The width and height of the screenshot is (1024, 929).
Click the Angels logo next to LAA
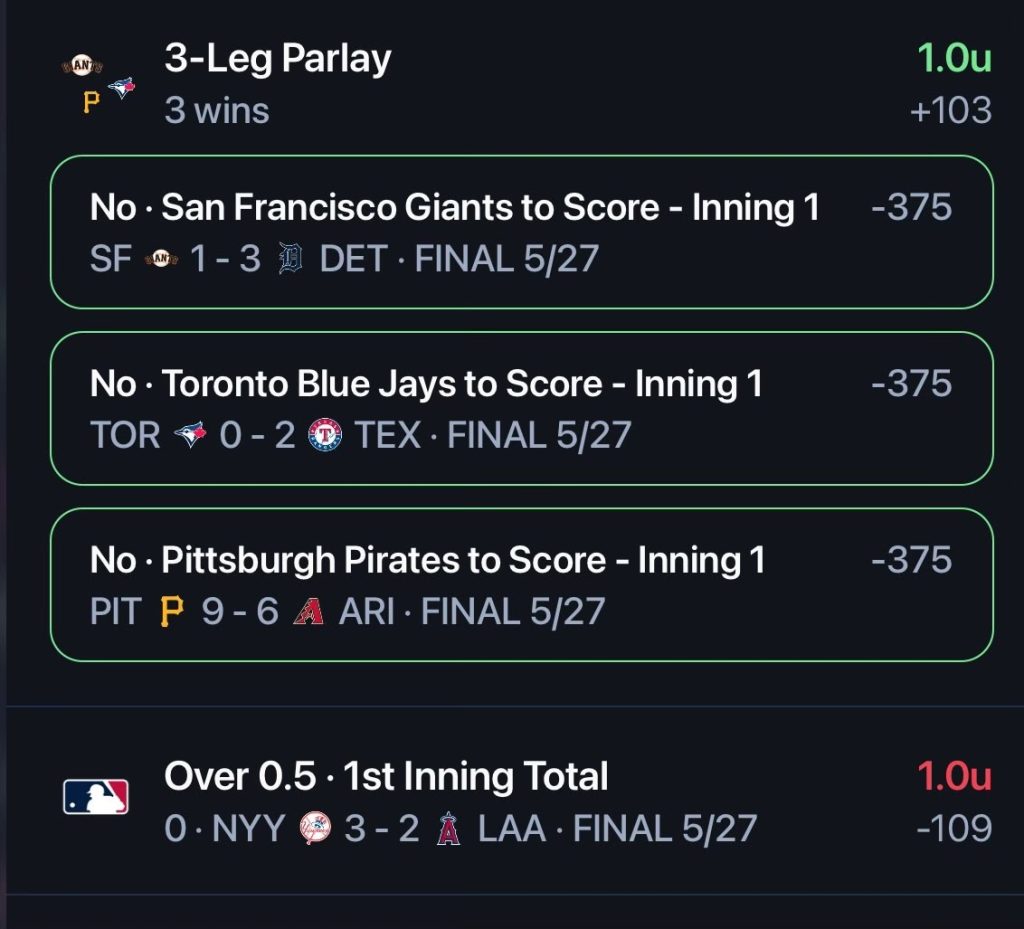pyautogui.click(x=449, y=828)
